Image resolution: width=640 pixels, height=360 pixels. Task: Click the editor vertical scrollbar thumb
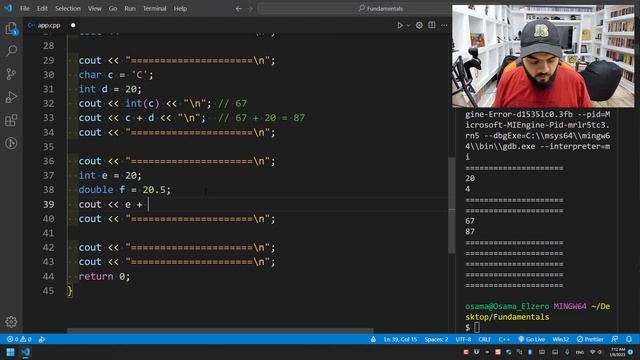[x=451, y=205]
